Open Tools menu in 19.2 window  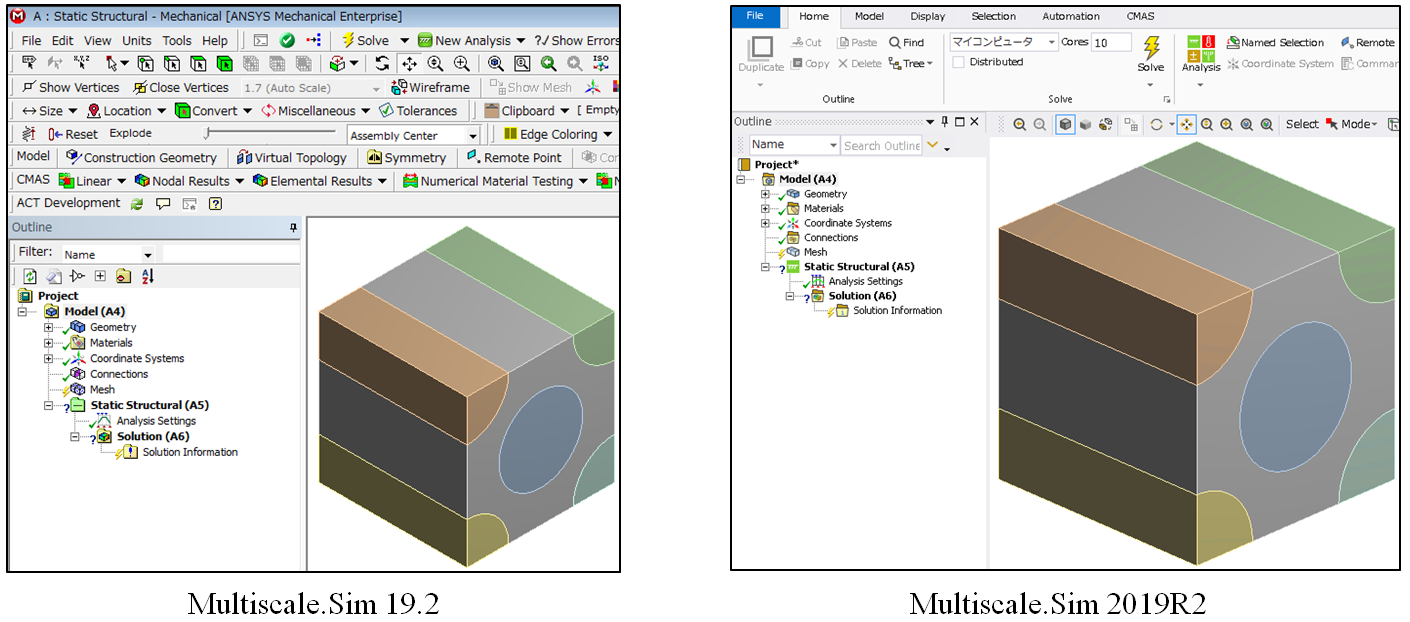(x=177, y=40)
